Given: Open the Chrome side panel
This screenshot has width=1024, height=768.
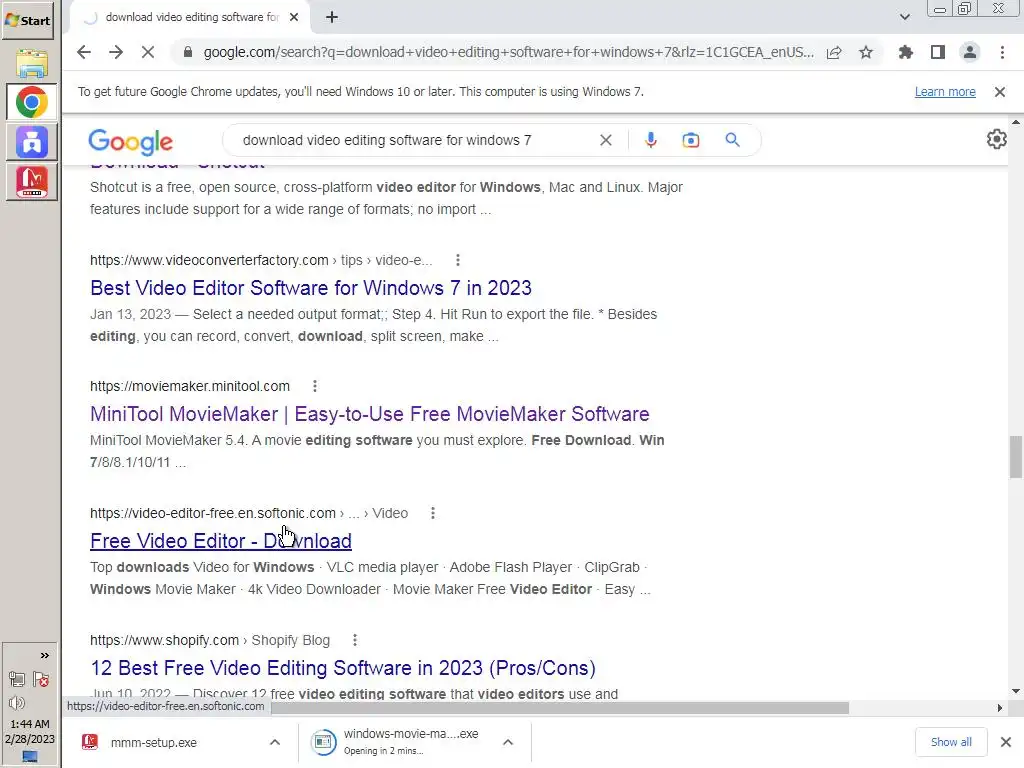Looking at the screenshot, I should (938, 52).
